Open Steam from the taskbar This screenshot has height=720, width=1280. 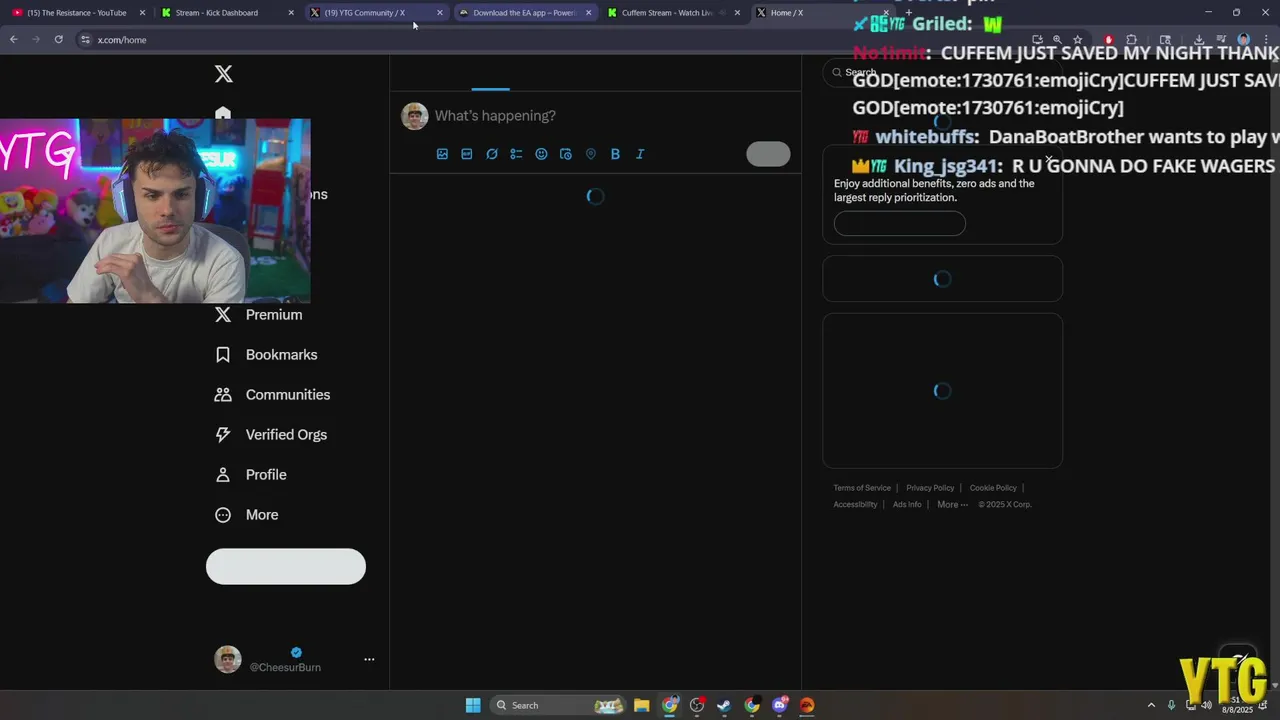724,705
